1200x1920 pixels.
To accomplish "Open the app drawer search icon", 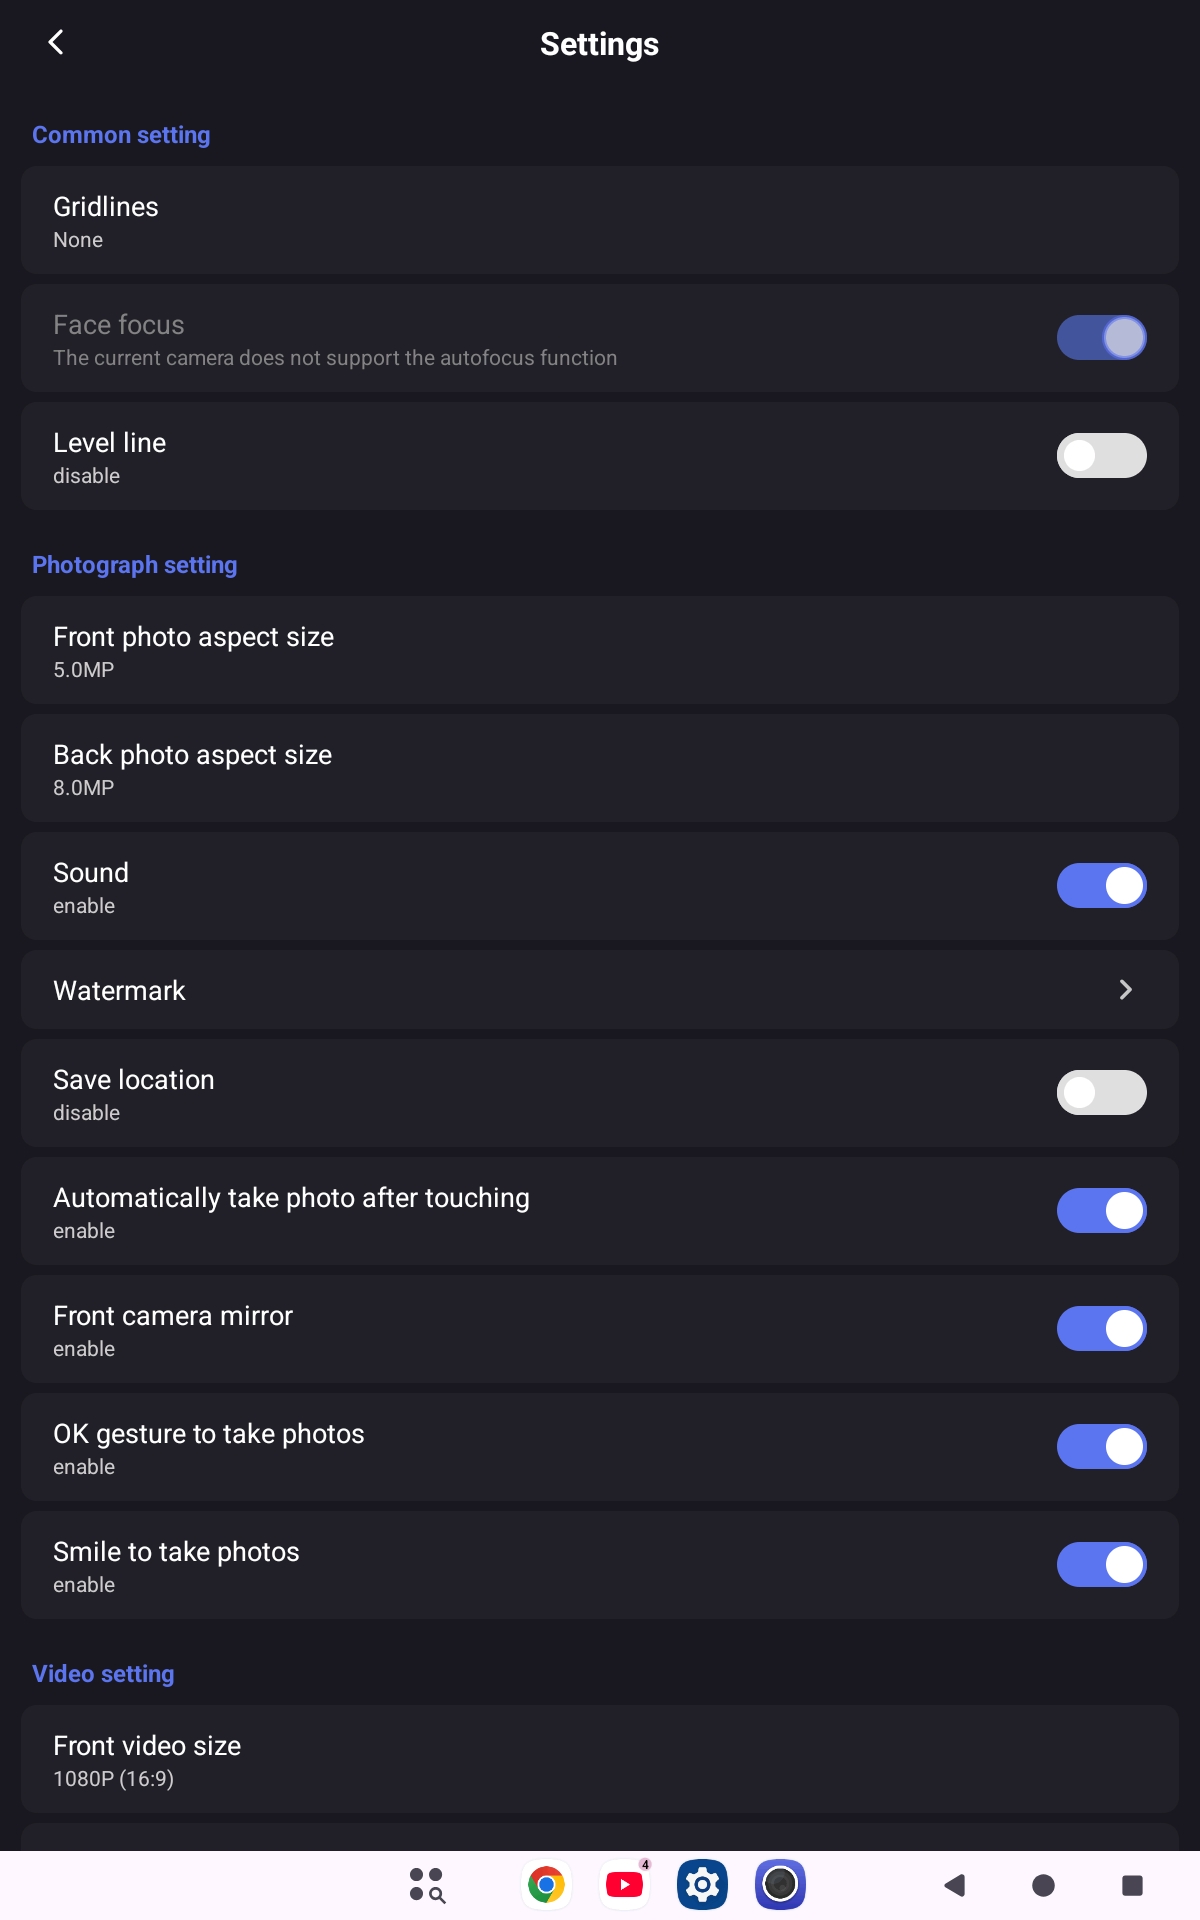I will [x=427, y=1885].
